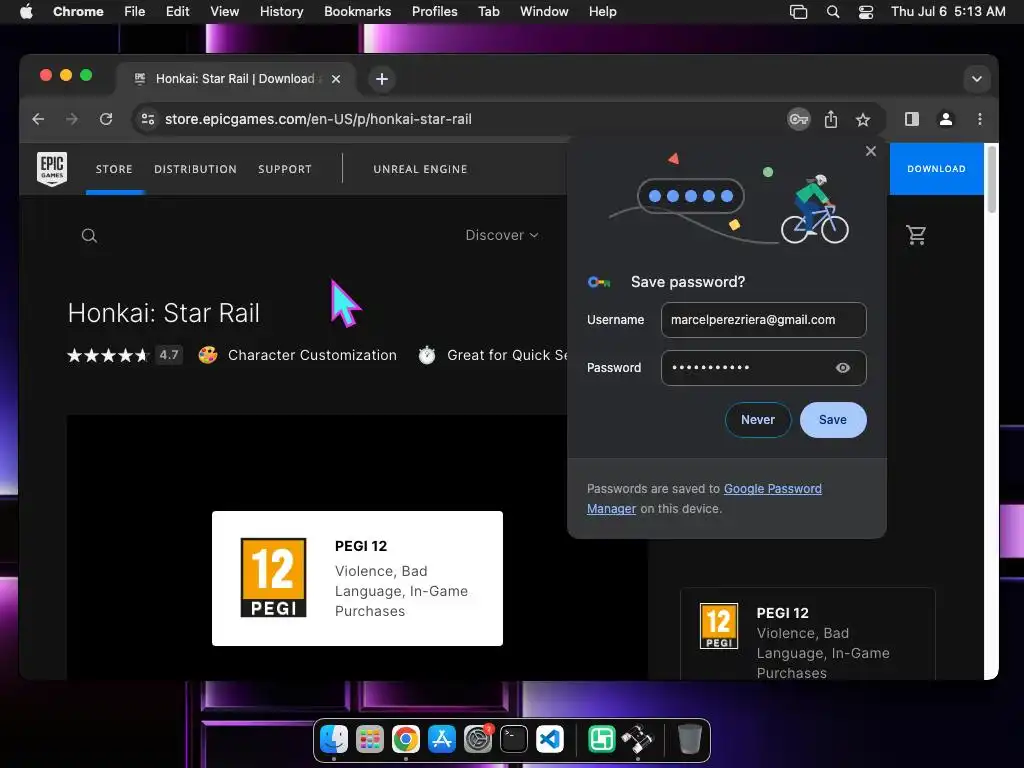Click the clock in the menu bar
The height and width of the screenshot is (768, 1024).
[x=948, y=12]
